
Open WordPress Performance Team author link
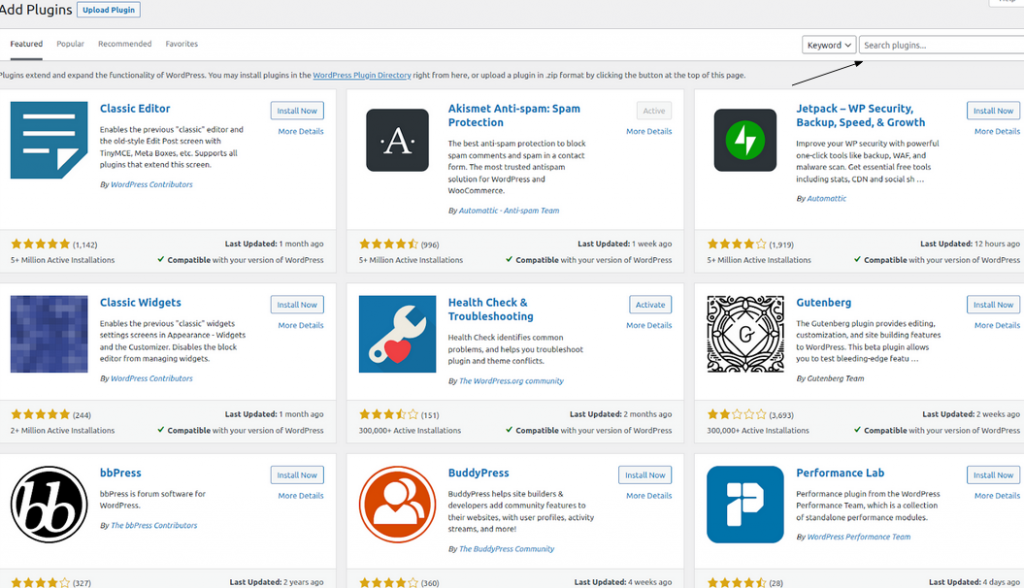[858, 537]
